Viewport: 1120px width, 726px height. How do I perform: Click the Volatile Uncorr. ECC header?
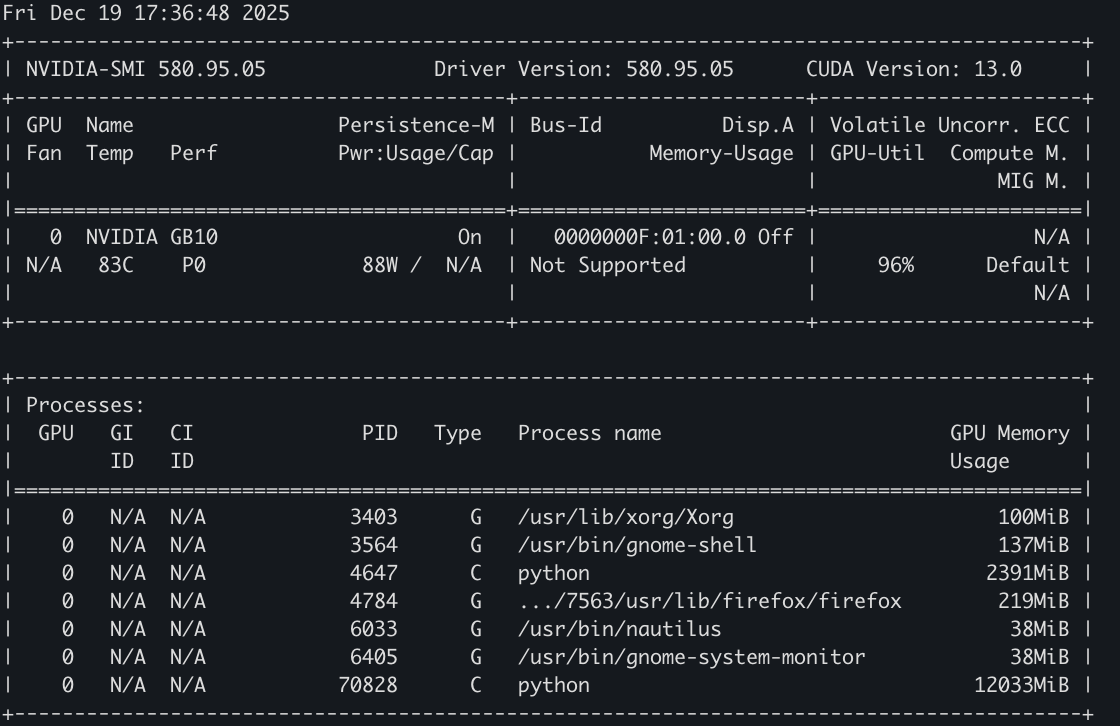[x=949, y=125]
